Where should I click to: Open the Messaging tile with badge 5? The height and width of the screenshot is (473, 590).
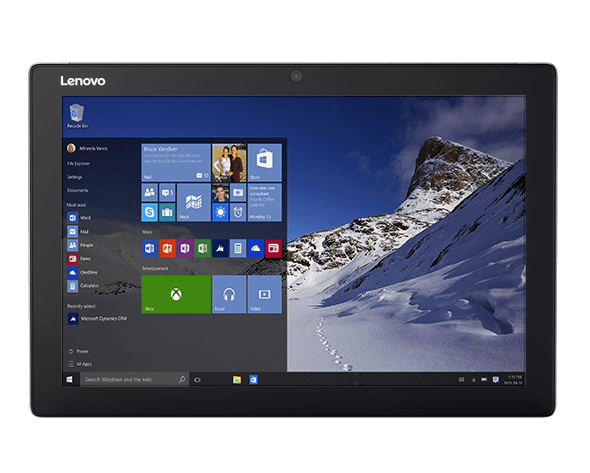pos(167,192)
